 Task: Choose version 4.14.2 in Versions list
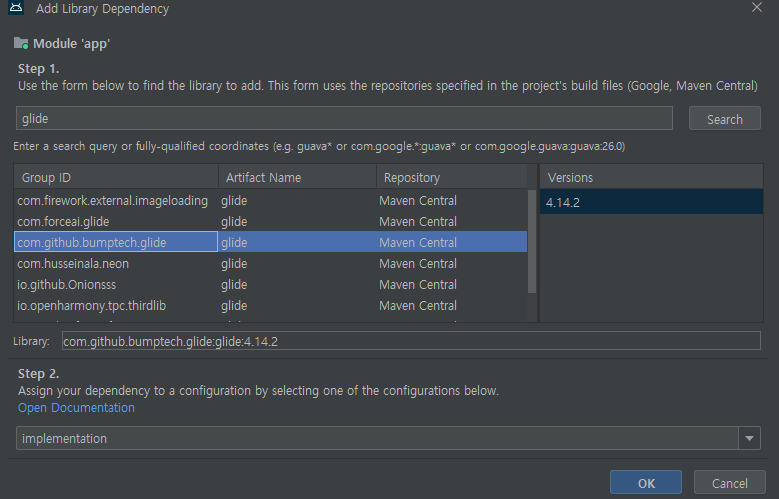[x=651, y=202]
